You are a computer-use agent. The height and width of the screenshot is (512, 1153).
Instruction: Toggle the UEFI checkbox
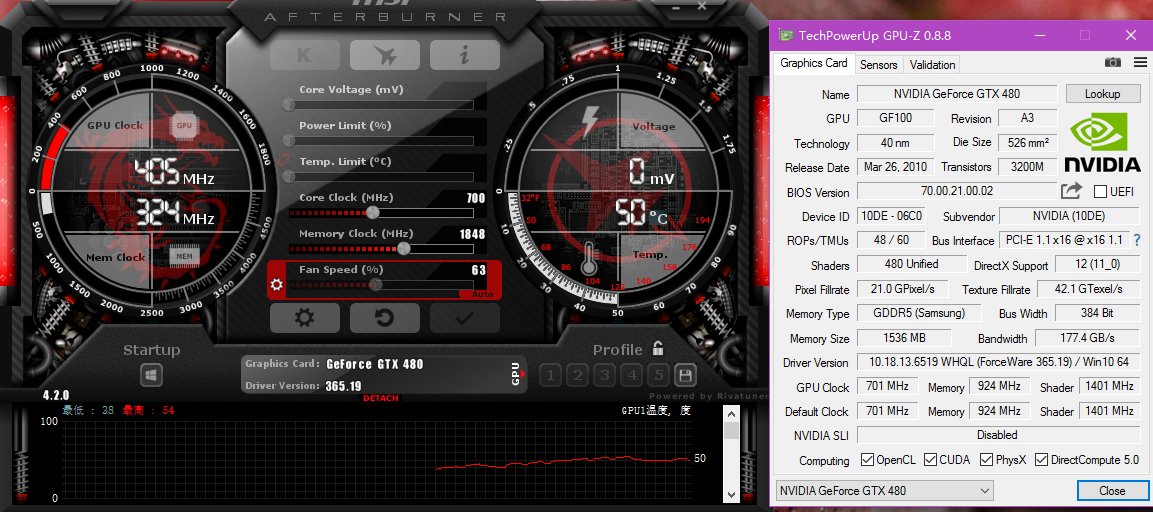click(x=1100, y=192)
